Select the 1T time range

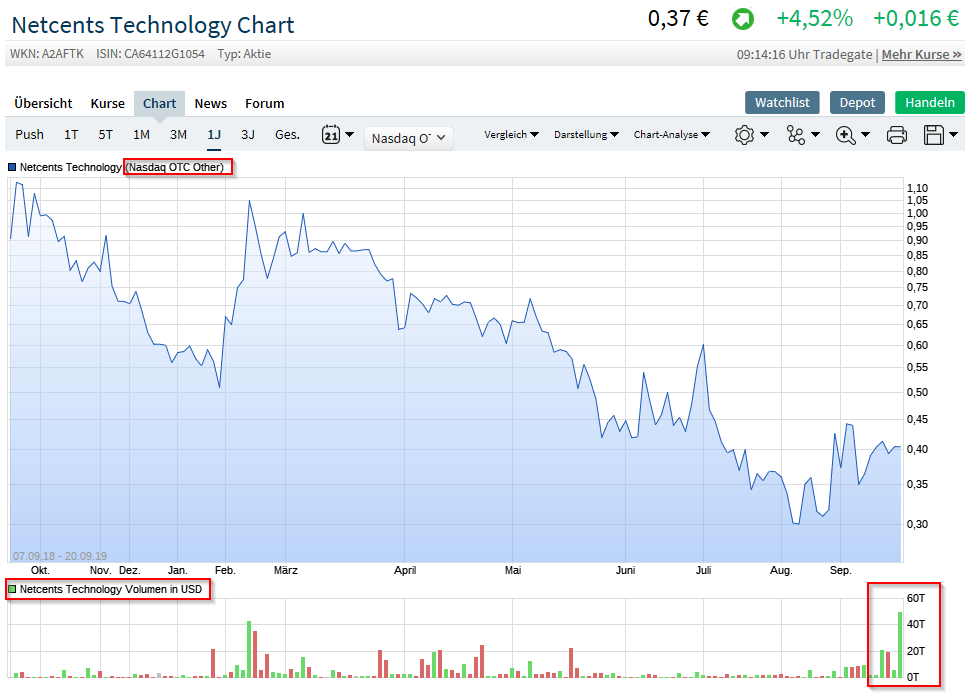click(71, 134)
